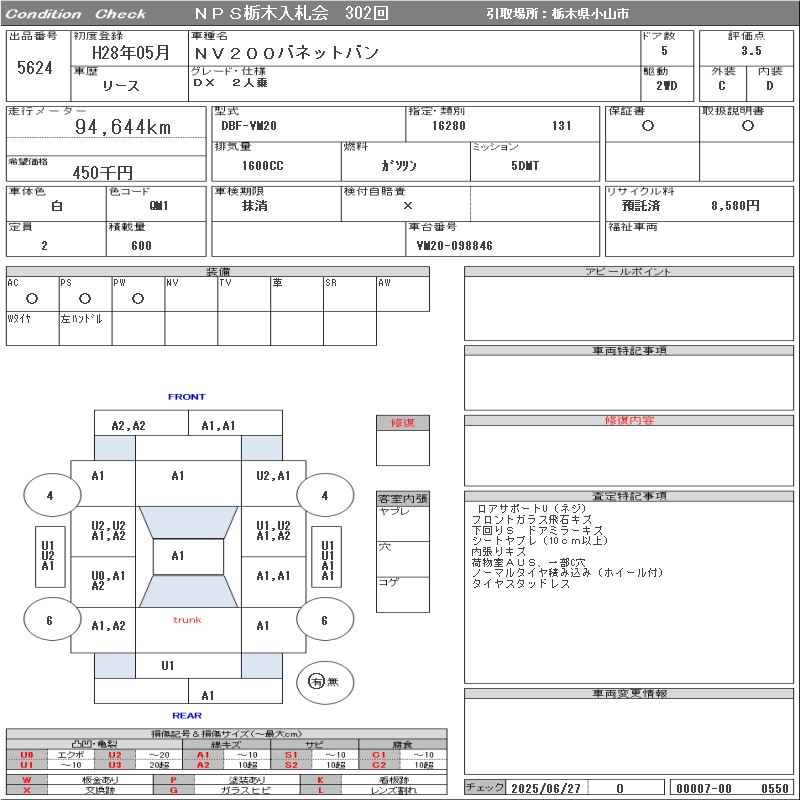Select the Wタイヤ equipment cell
This screenshot has width=800, height=800.
click(x=33, y=329)
